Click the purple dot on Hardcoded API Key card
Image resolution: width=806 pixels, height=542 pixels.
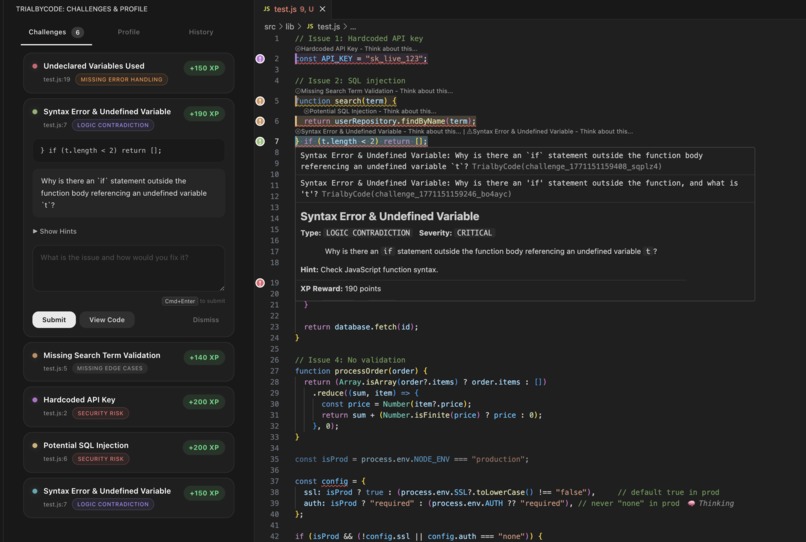pos(35,400)
